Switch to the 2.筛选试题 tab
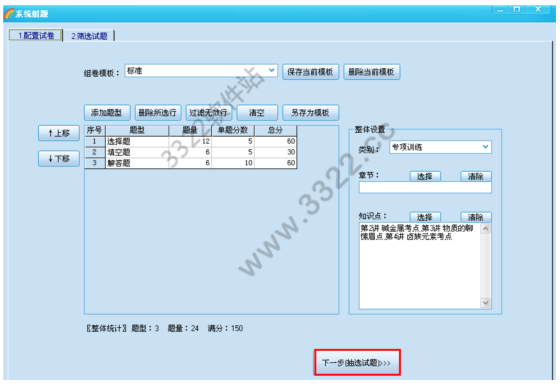Screen dimensions: 560x386 [89, 36]
